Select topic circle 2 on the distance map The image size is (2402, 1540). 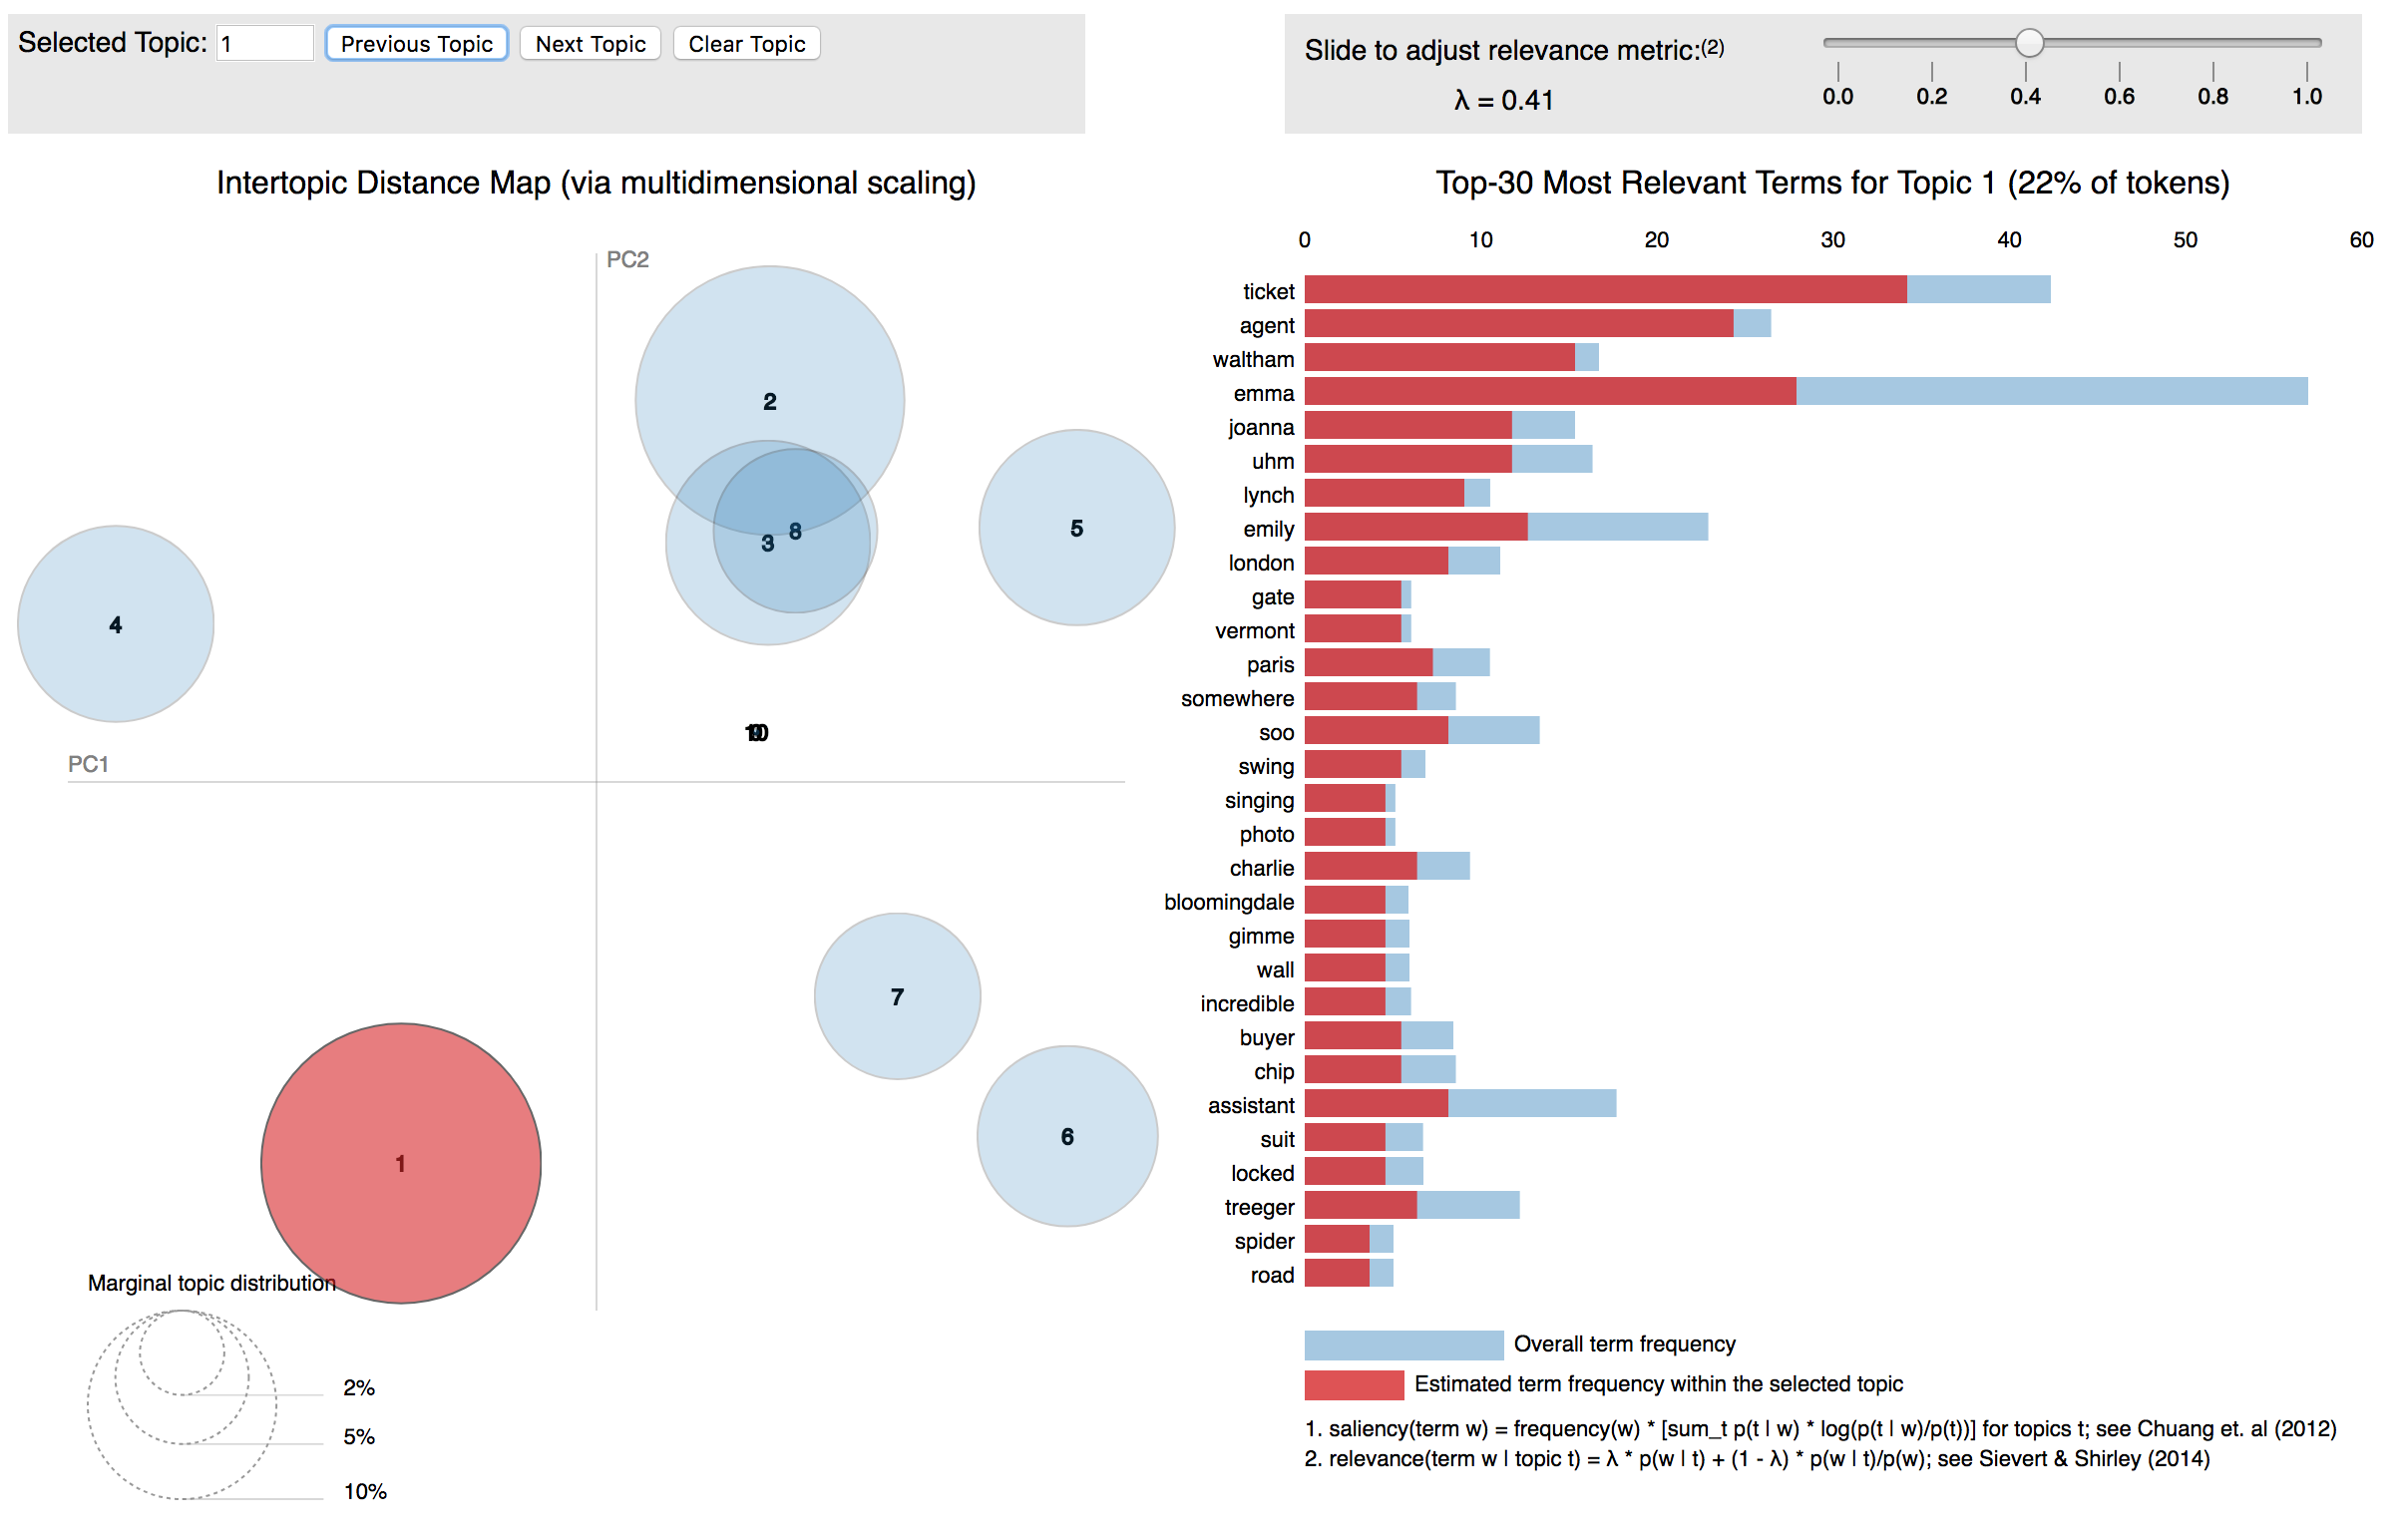point(769,400)
